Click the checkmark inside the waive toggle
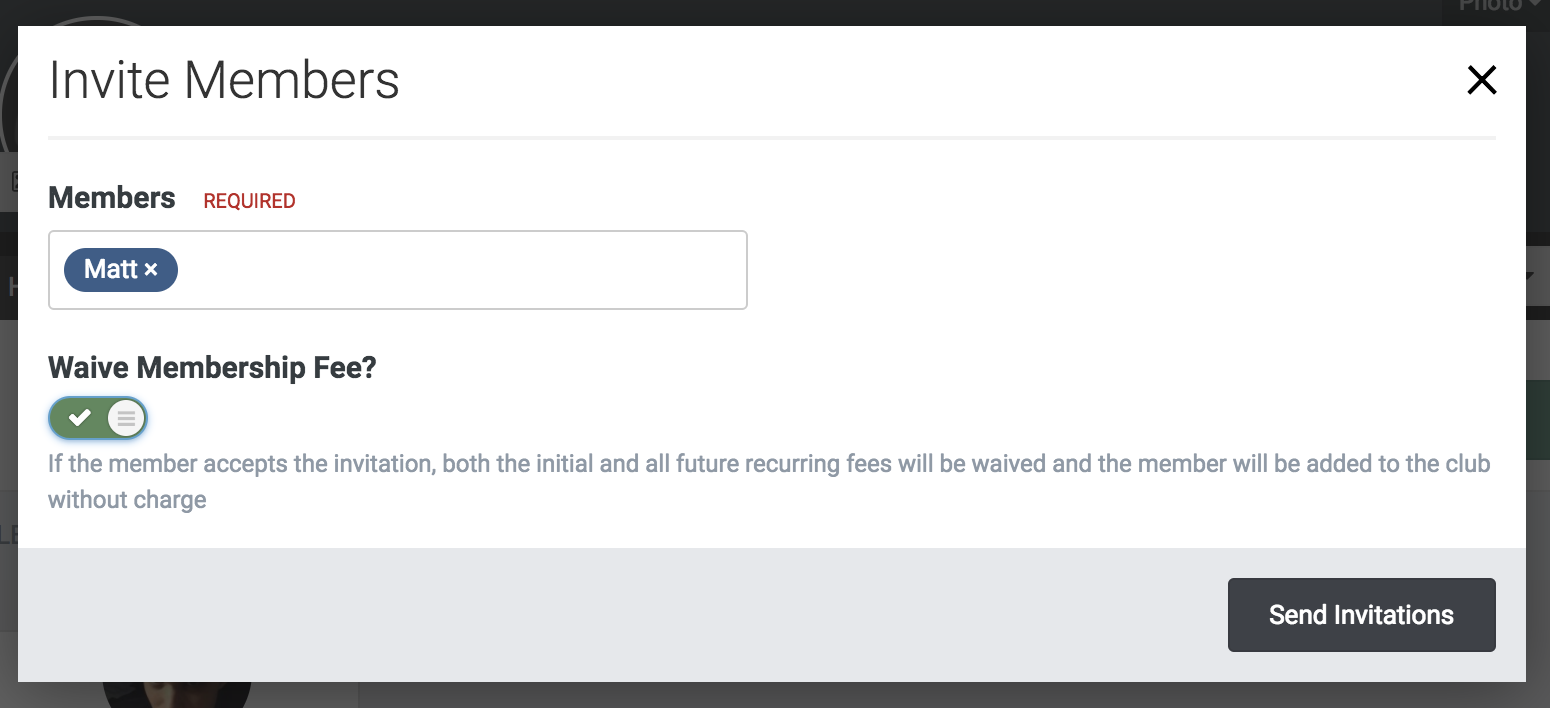 [79, 418]
